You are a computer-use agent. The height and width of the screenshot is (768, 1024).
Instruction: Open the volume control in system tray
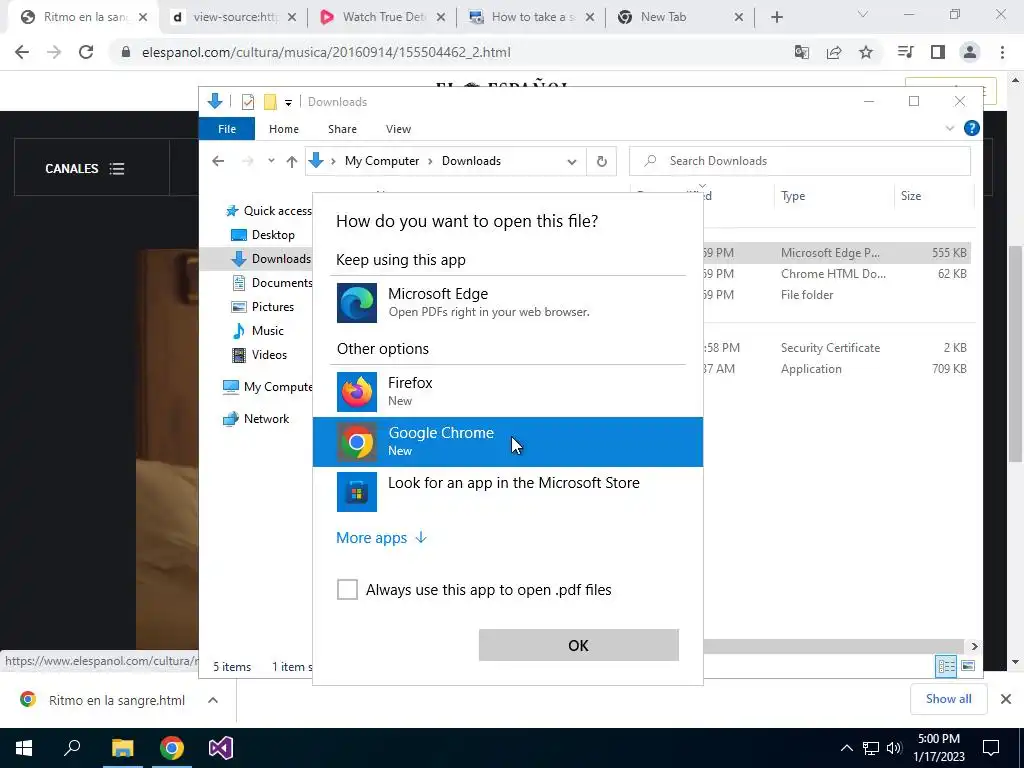[895, 748]
